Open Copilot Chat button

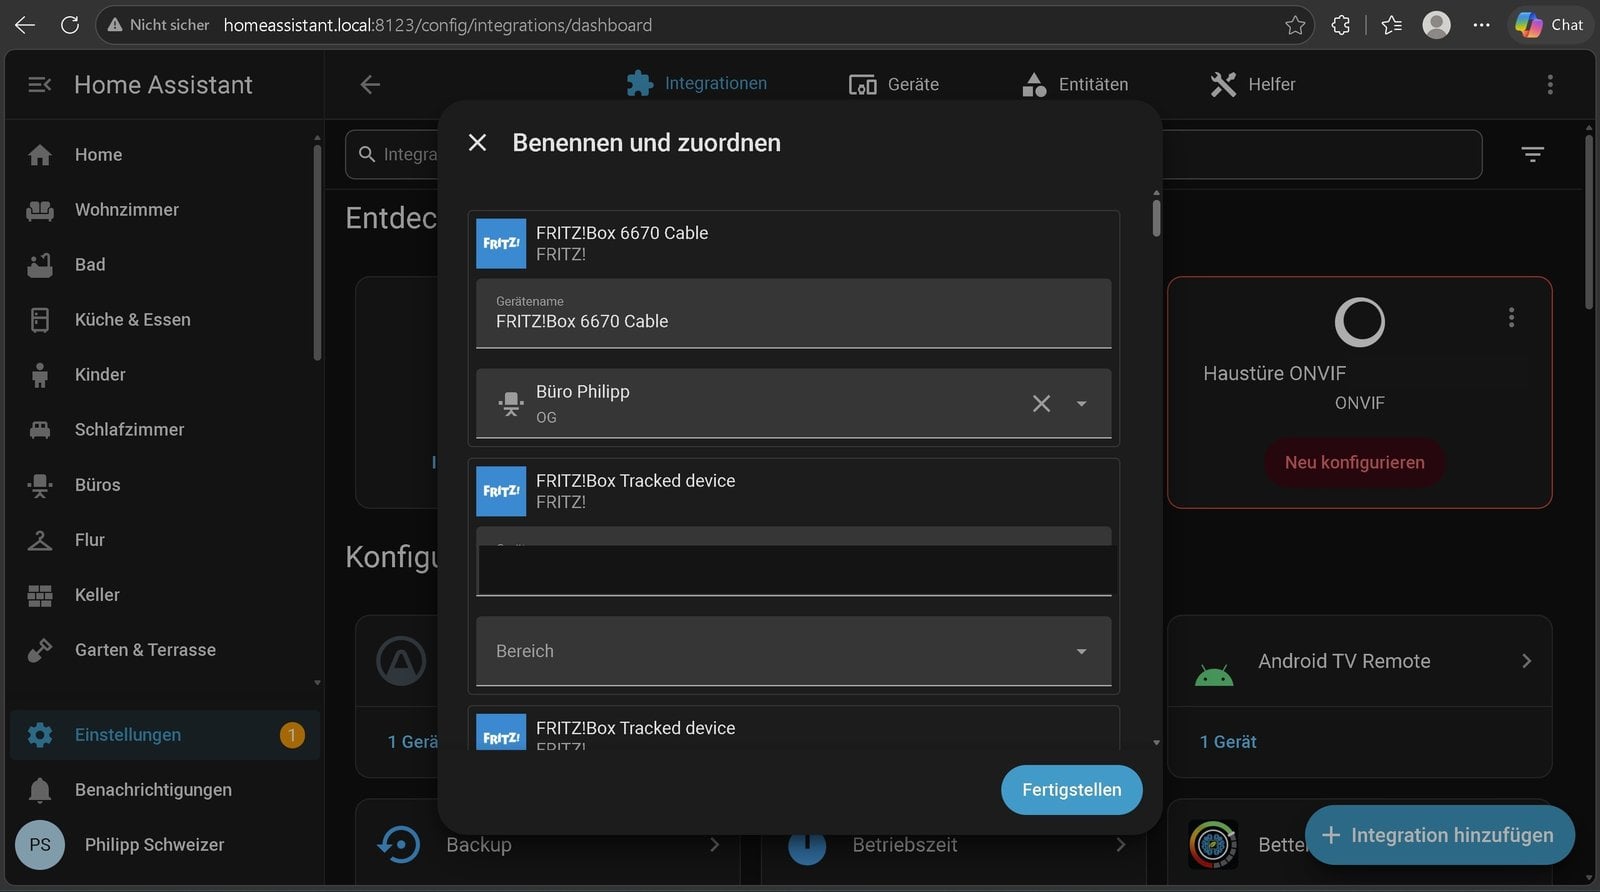(1550, 25)
